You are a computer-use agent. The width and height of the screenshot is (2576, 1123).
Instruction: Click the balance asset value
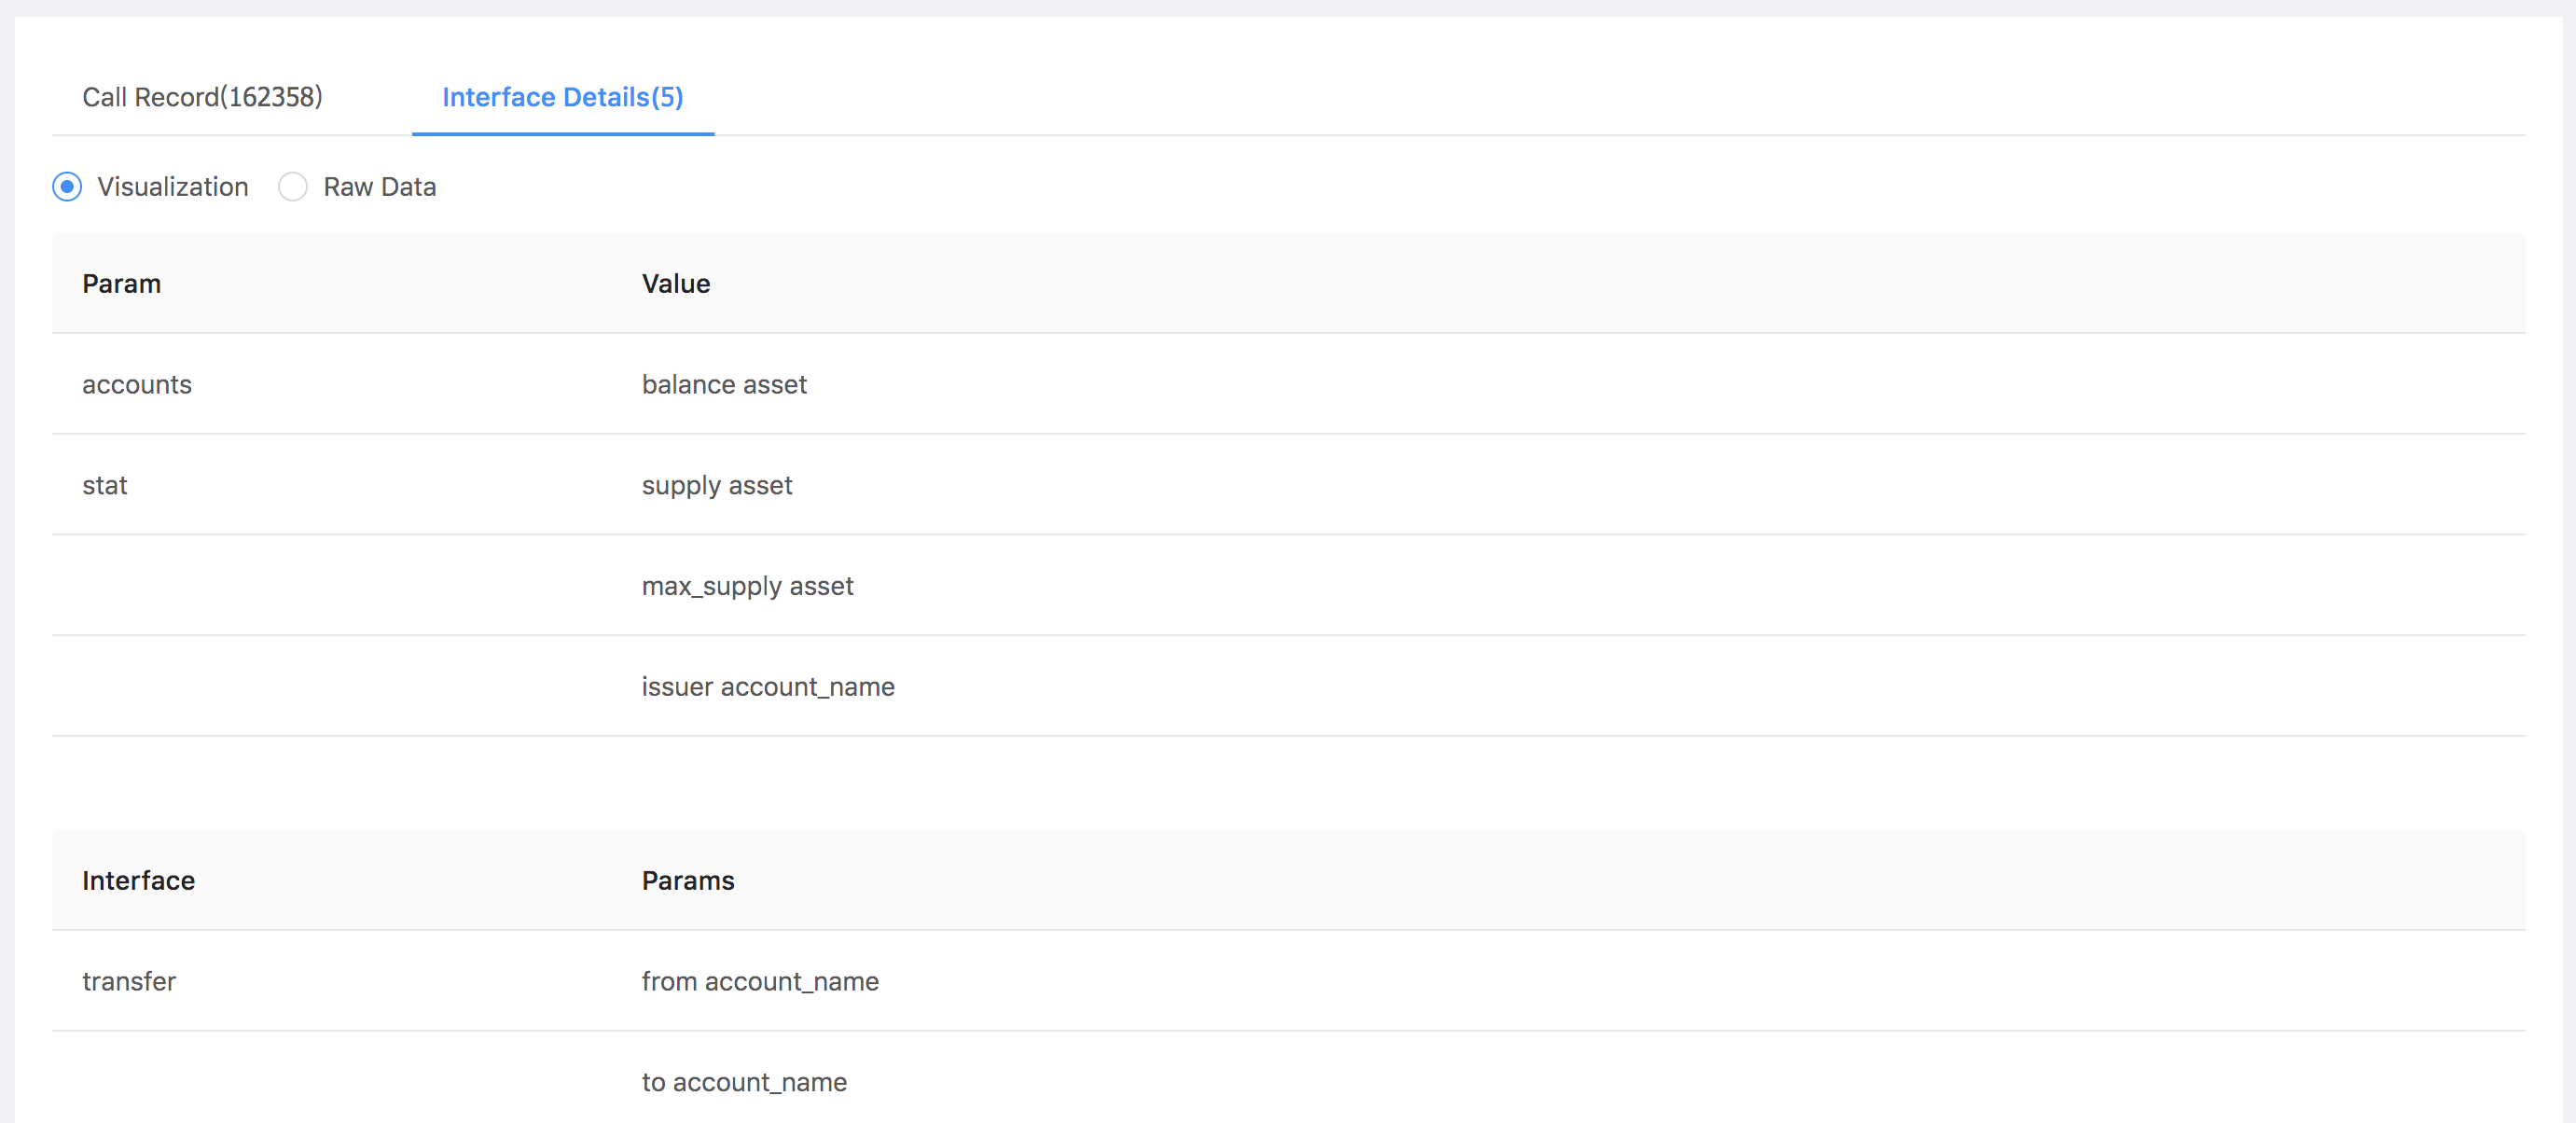click(x=724, y=385)
